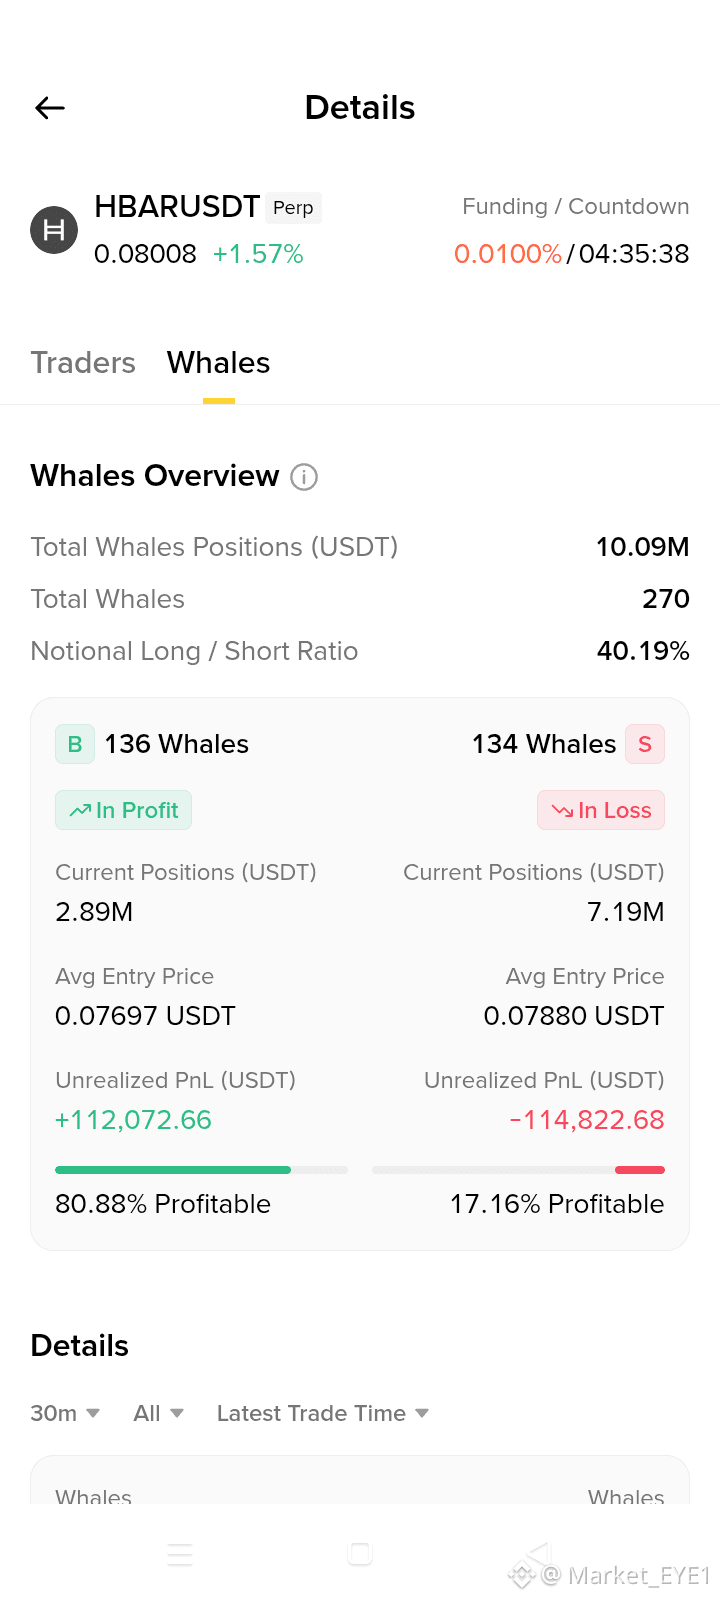
Task: Open Whales Overview info icon
Action: click(304, 477)
